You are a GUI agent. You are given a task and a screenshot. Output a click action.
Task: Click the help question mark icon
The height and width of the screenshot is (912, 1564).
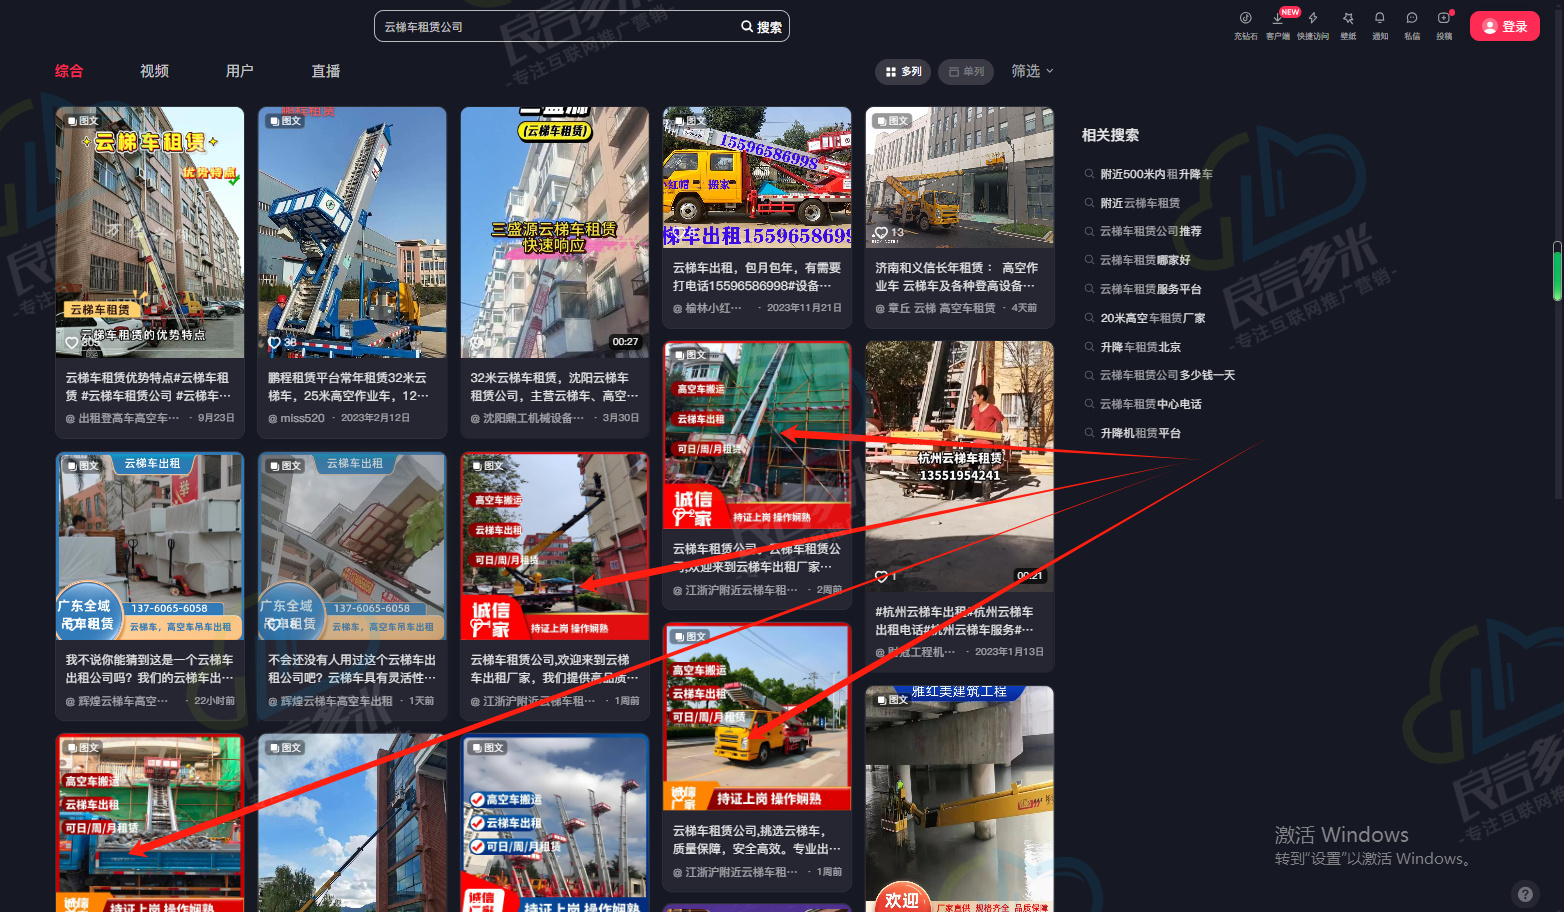pos(1524,894)
